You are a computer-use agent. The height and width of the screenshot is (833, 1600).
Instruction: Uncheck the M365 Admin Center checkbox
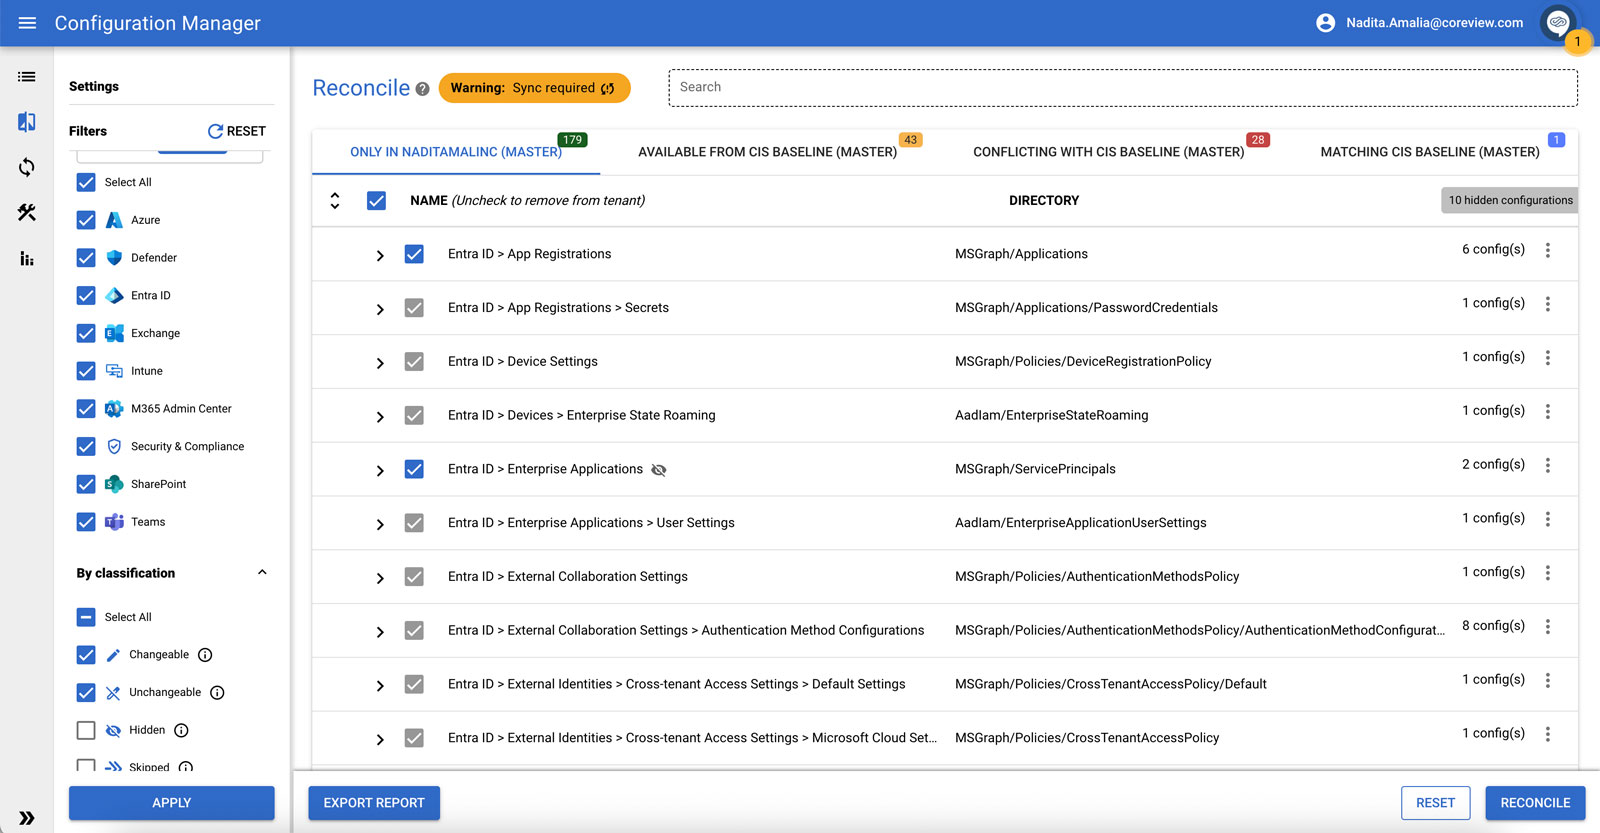point(86,409)
